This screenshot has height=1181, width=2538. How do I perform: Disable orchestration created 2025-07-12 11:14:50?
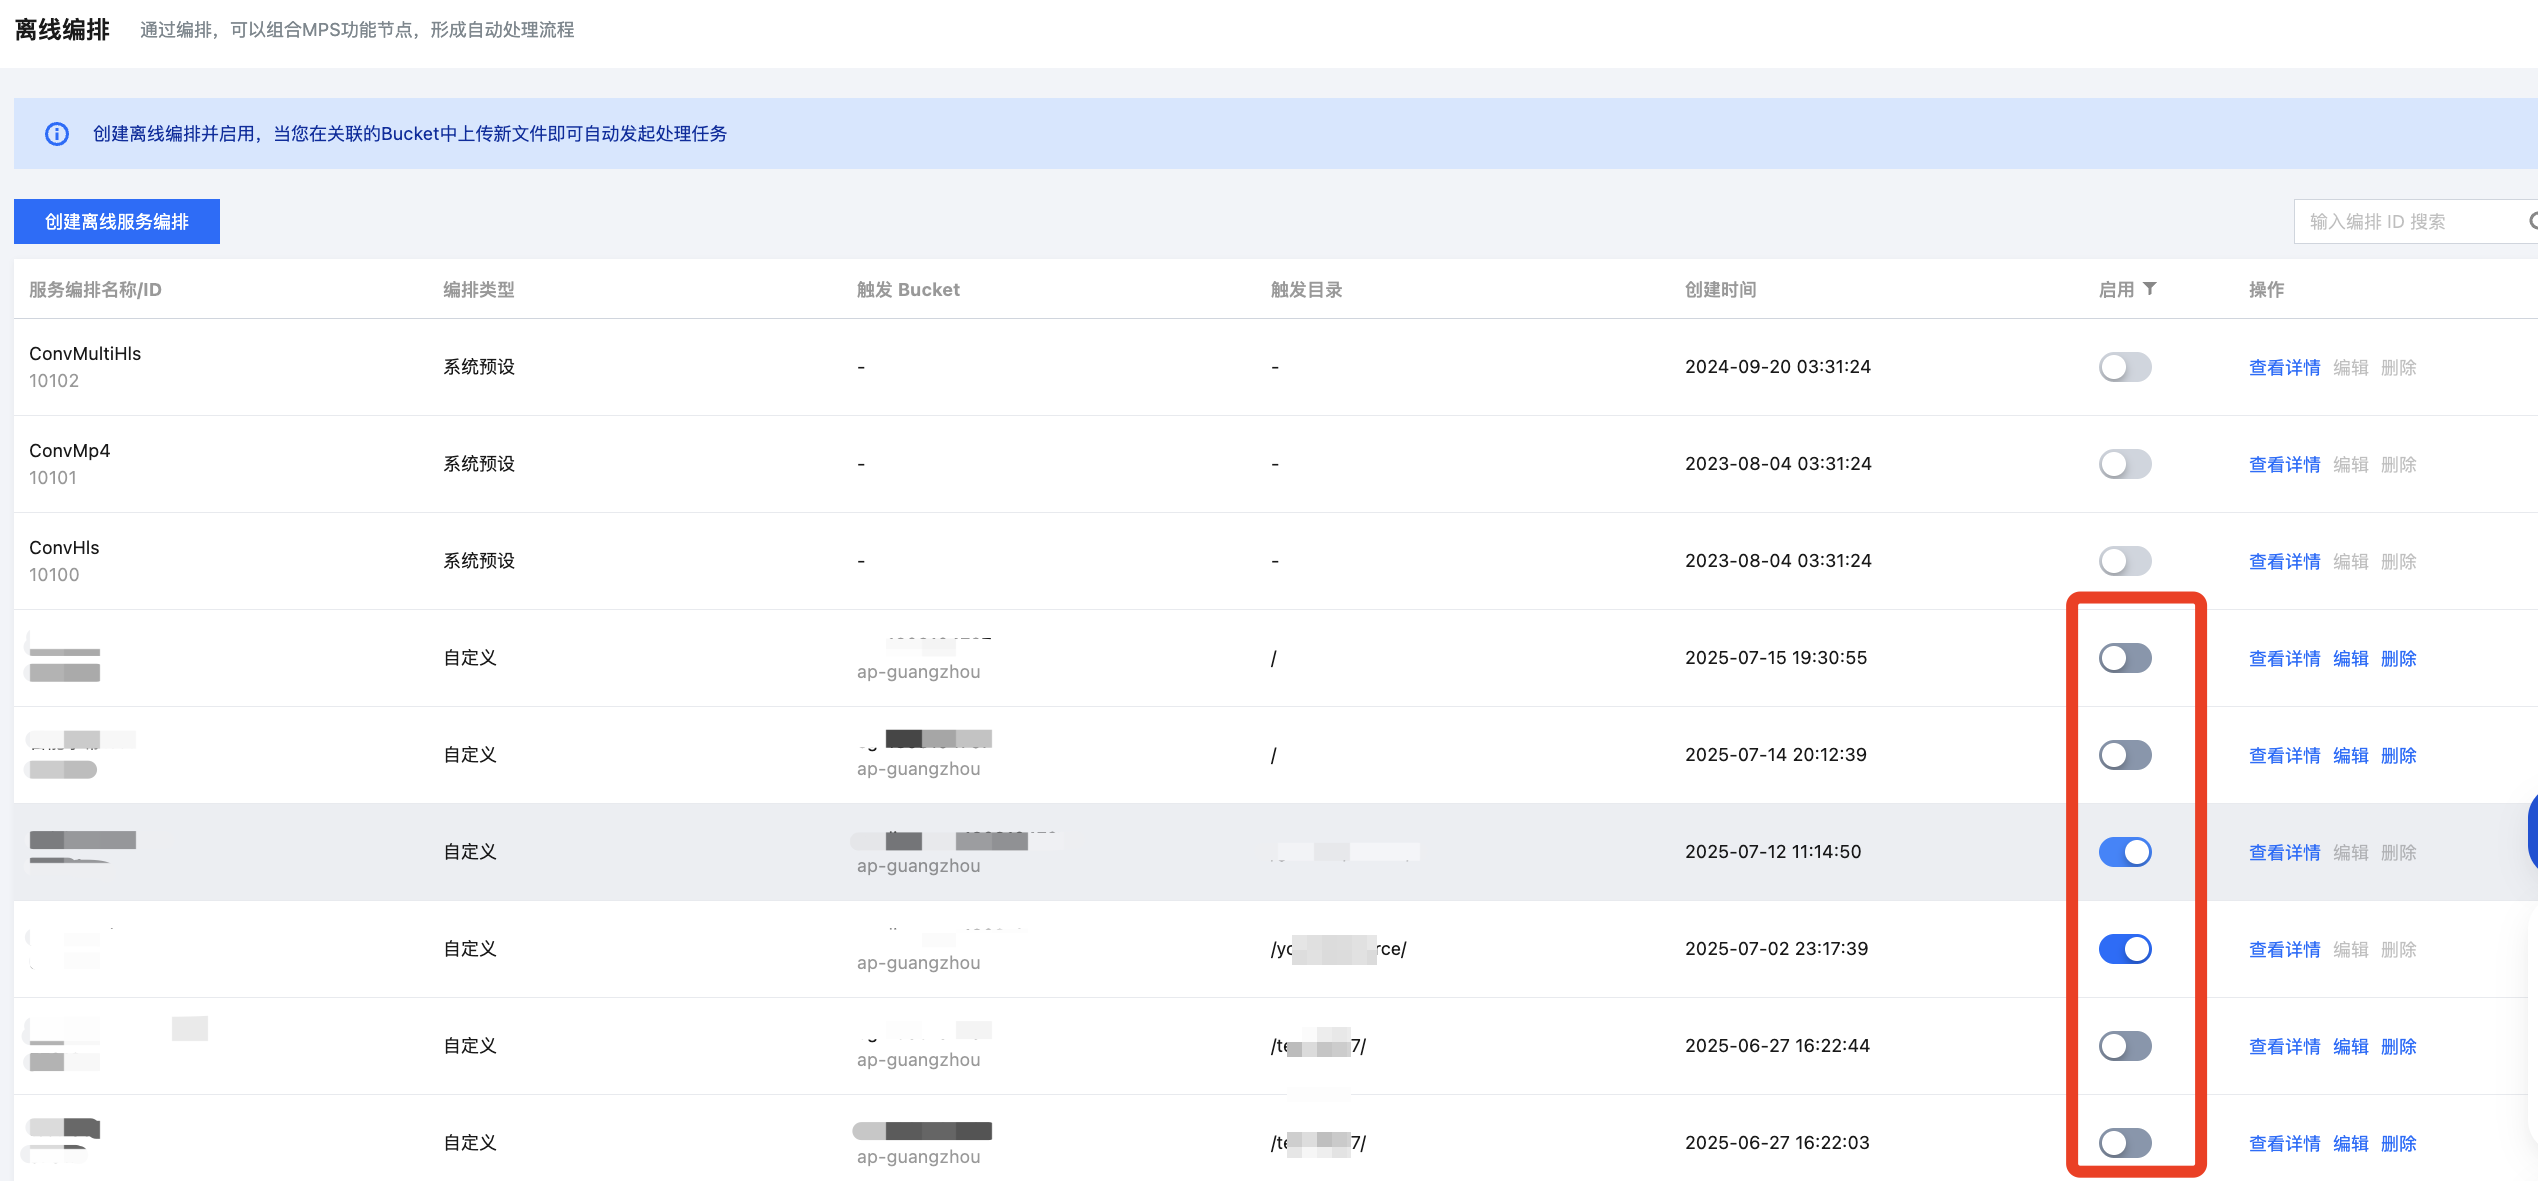(2124, 852)
